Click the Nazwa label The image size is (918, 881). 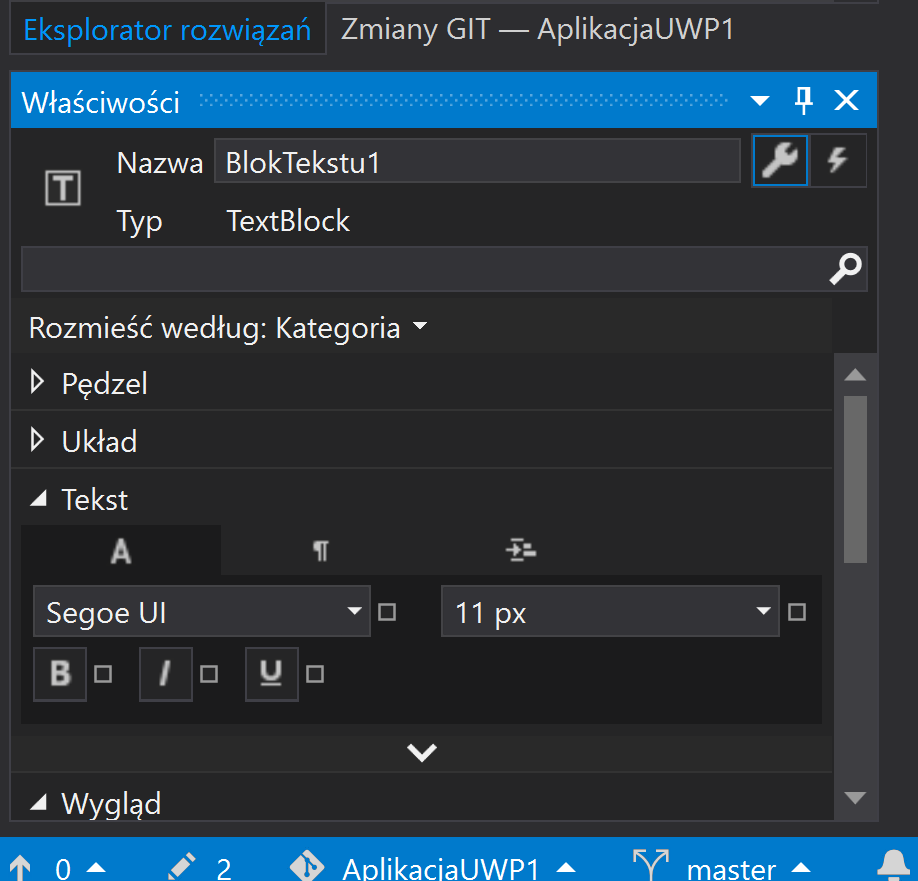[160, 163]
